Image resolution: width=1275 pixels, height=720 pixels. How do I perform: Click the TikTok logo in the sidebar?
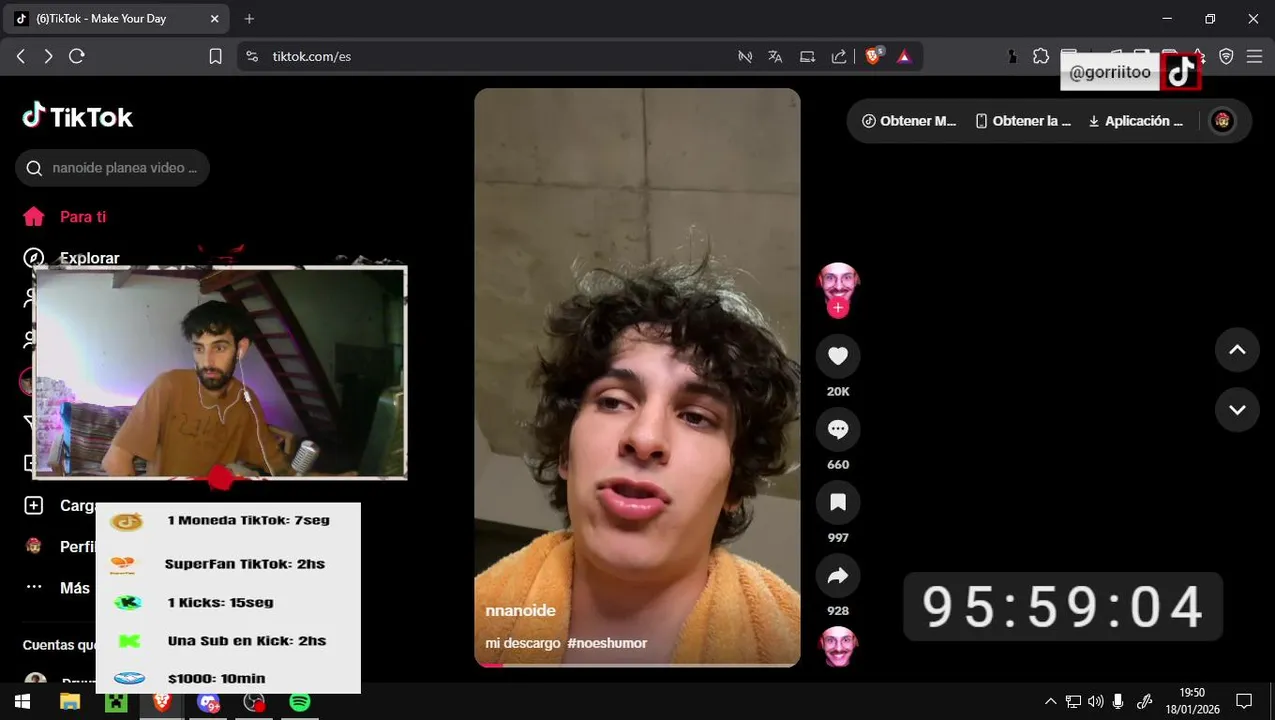tap(78, 117)
